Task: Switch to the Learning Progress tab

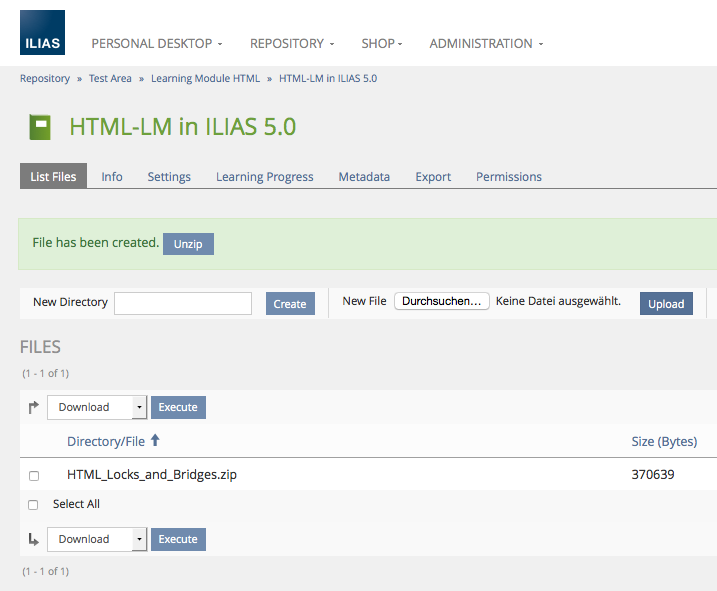Action: pyautogui.click(x=264, y=177)
